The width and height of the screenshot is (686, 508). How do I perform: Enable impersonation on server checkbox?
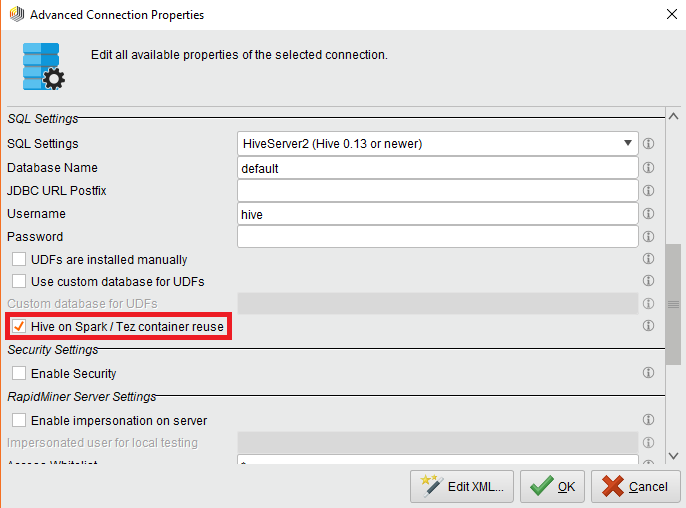click(x=19, y=421)
